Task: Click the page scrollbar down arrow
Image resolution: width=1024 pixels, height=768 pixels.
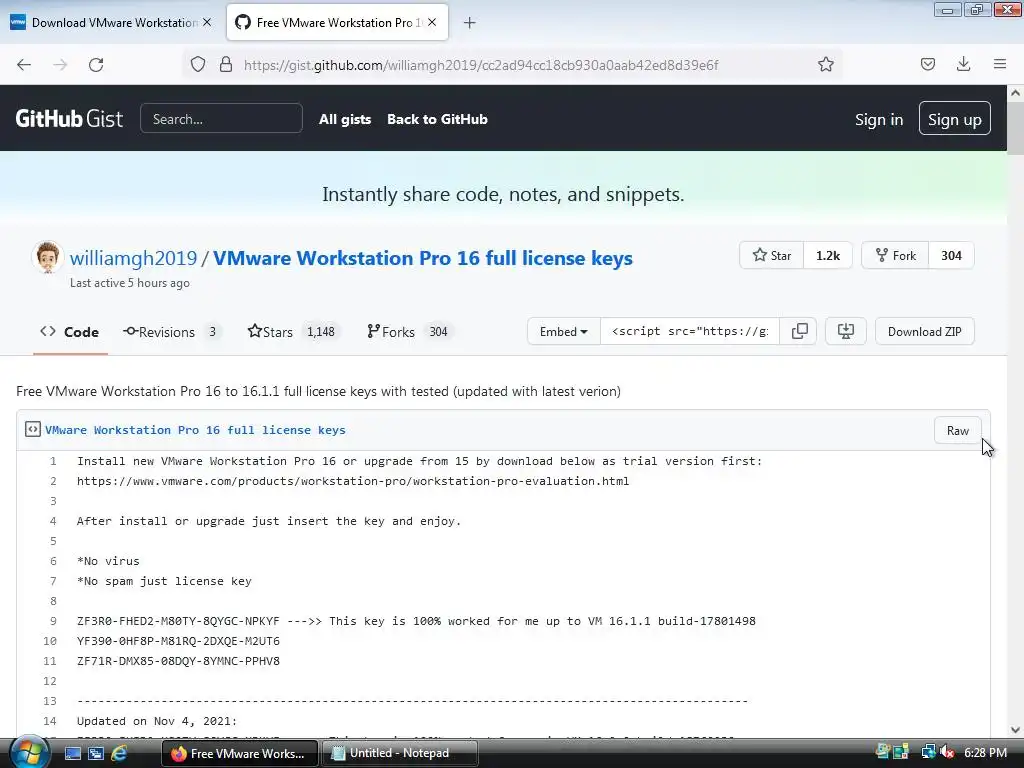Action: (1015, 729)
